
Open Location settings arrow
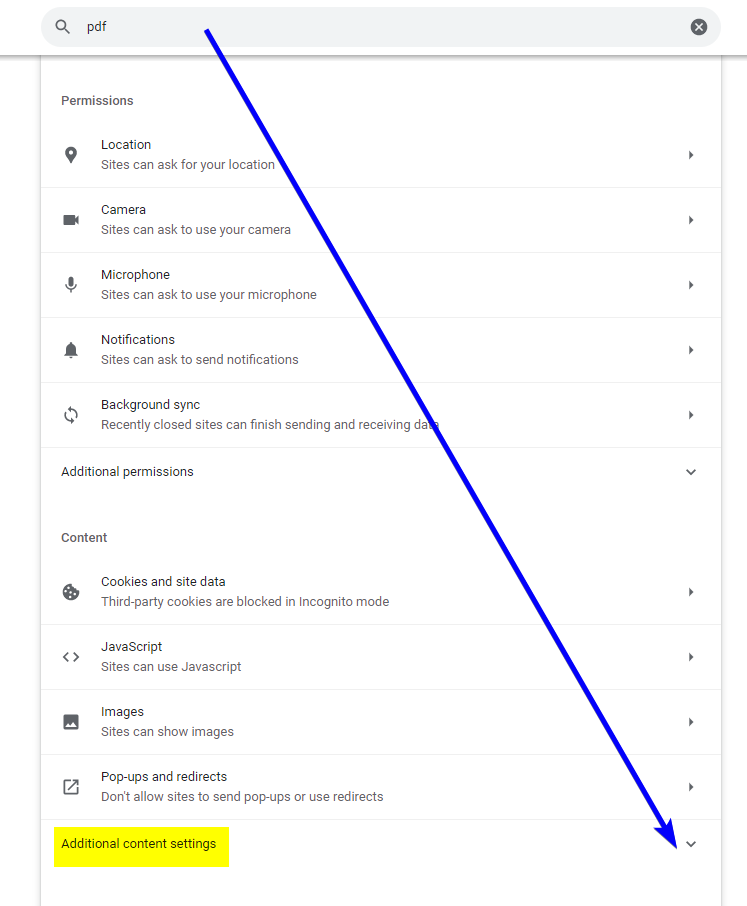(690, 155)
